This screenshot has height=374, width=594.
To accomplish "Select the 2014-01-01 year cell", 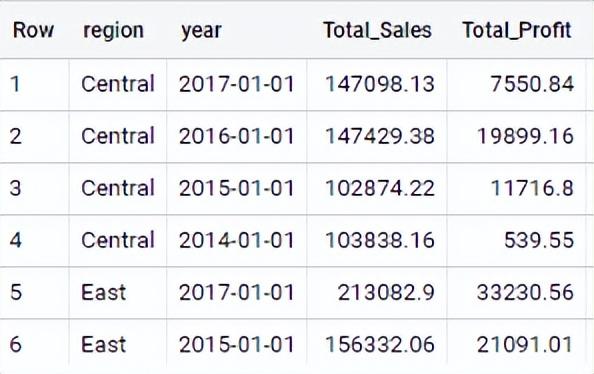I will click(x=236, y=240).
